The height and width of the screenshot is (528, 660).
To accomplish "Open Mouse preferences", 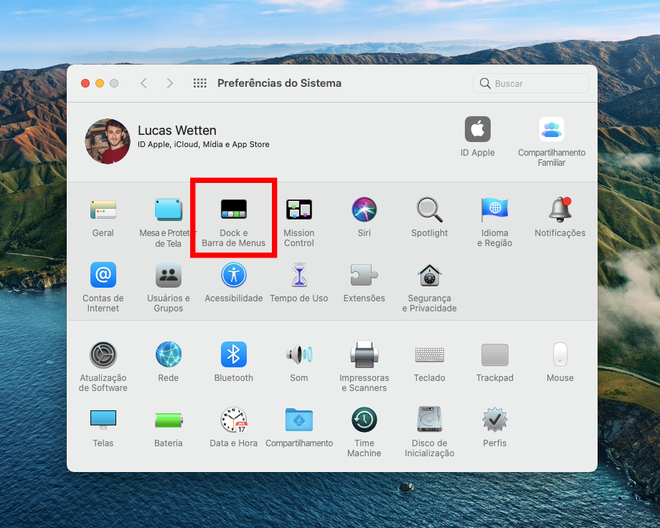I will (560, 355).
